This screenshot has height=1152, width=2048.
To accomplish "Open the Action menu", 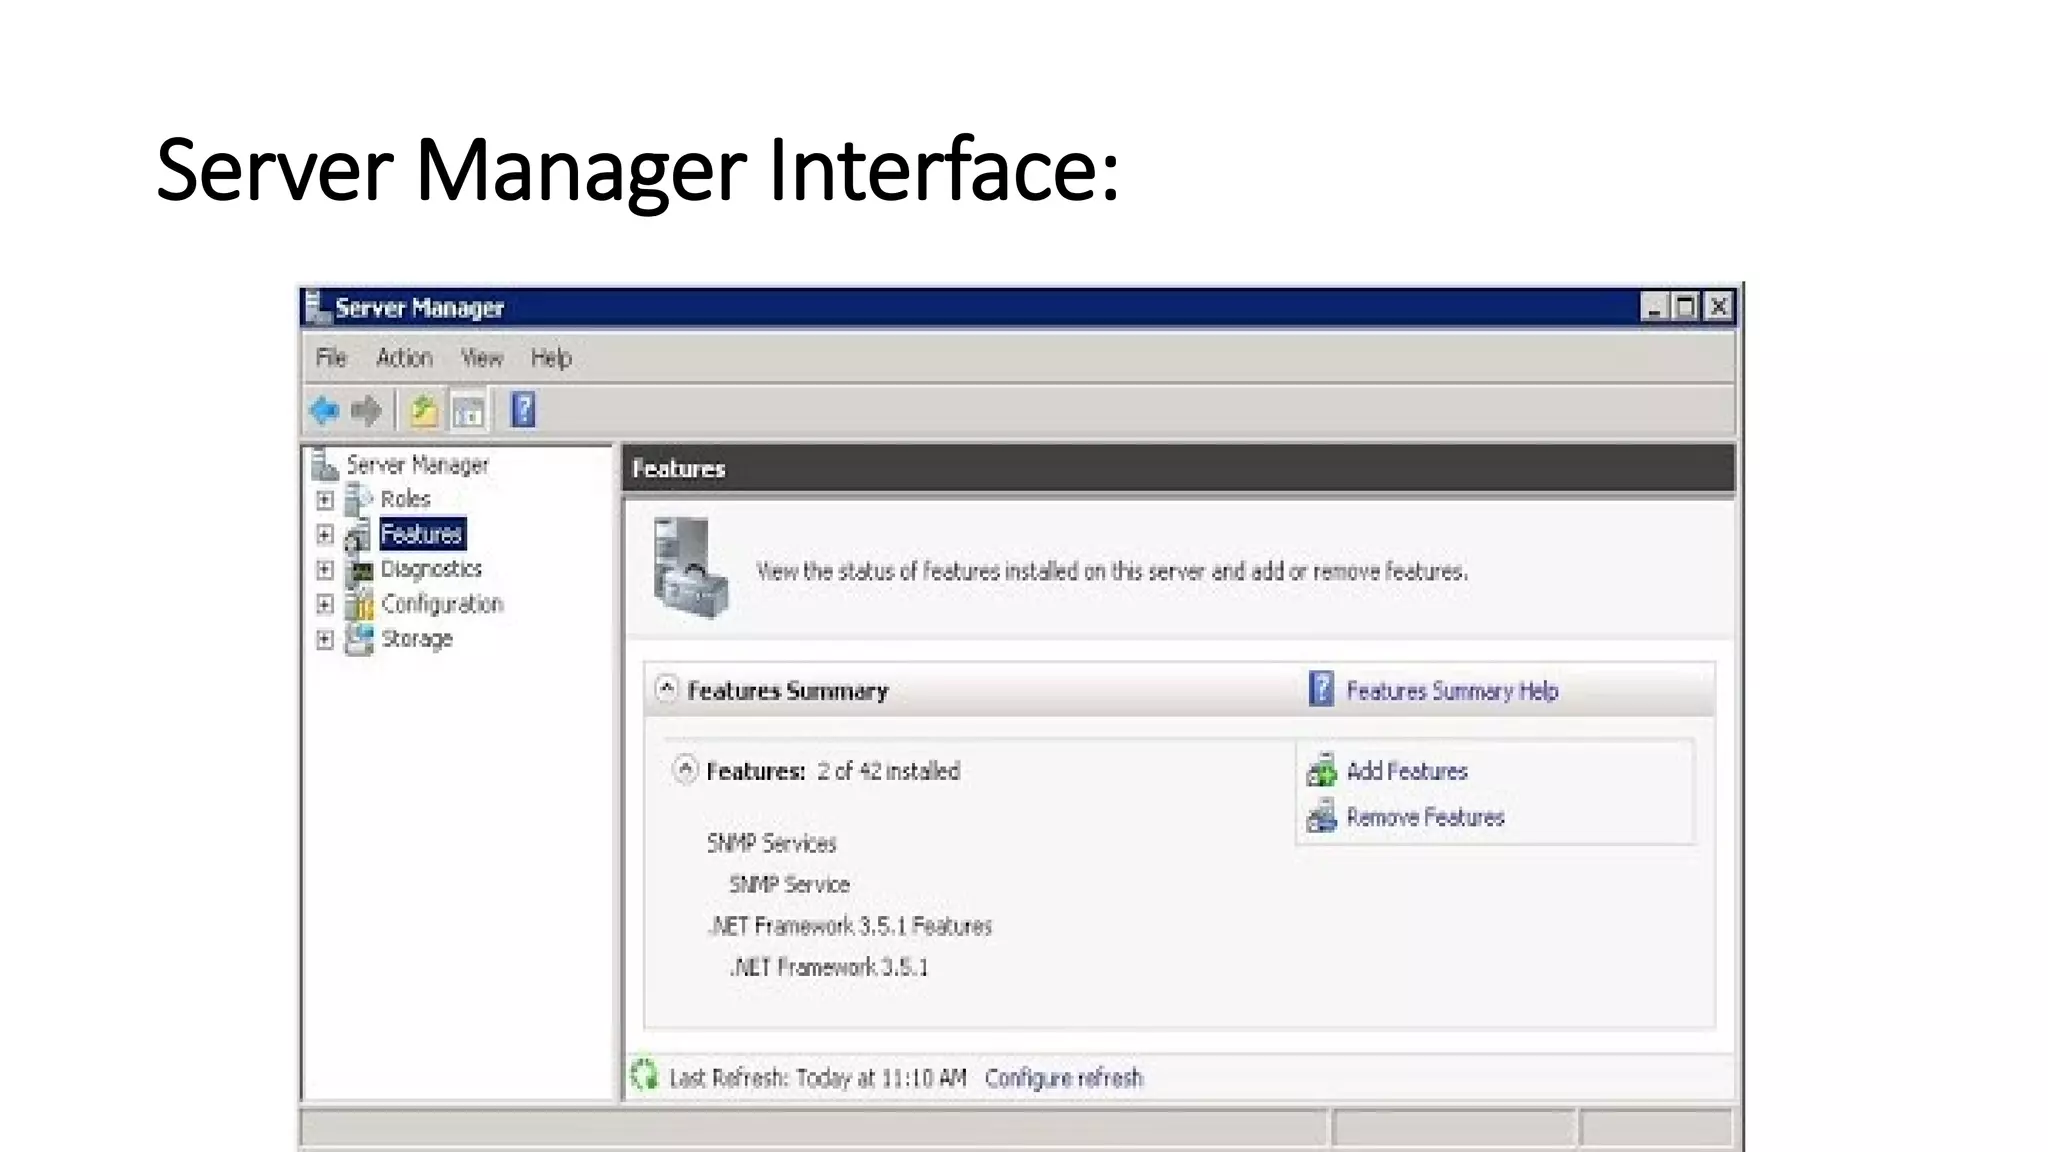I will pyautogui.click(x=404, y=358).
